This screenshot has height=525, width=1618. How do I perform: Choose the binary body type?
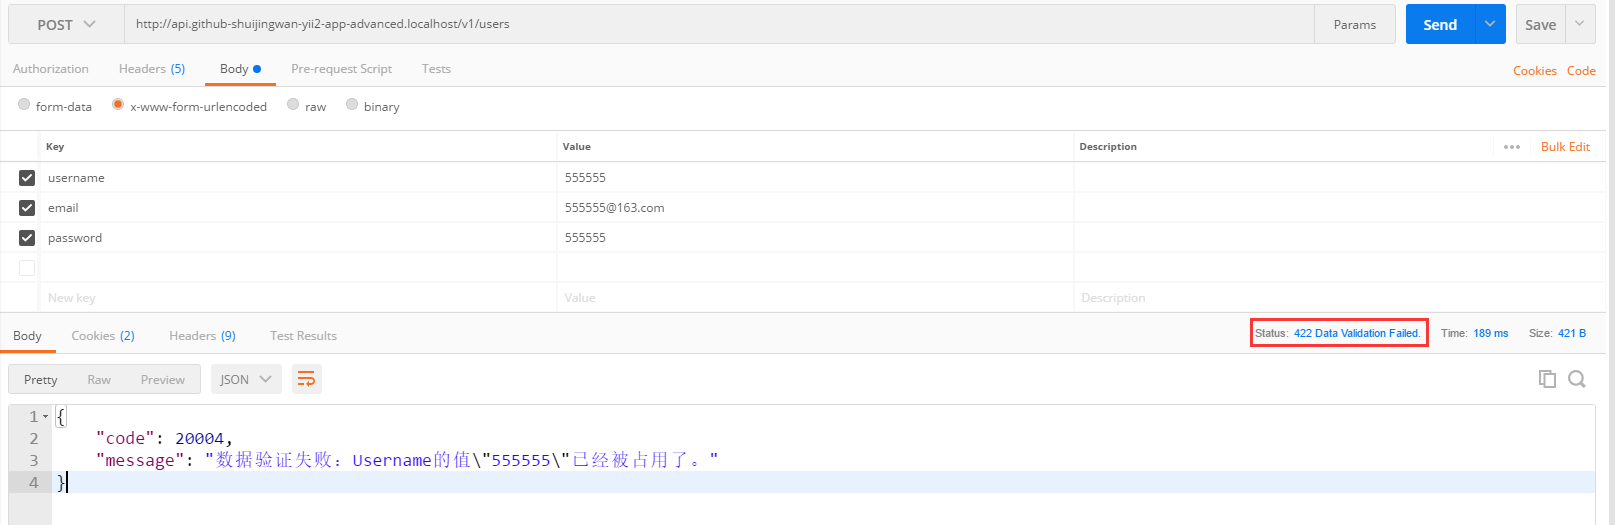click(352, 104)
